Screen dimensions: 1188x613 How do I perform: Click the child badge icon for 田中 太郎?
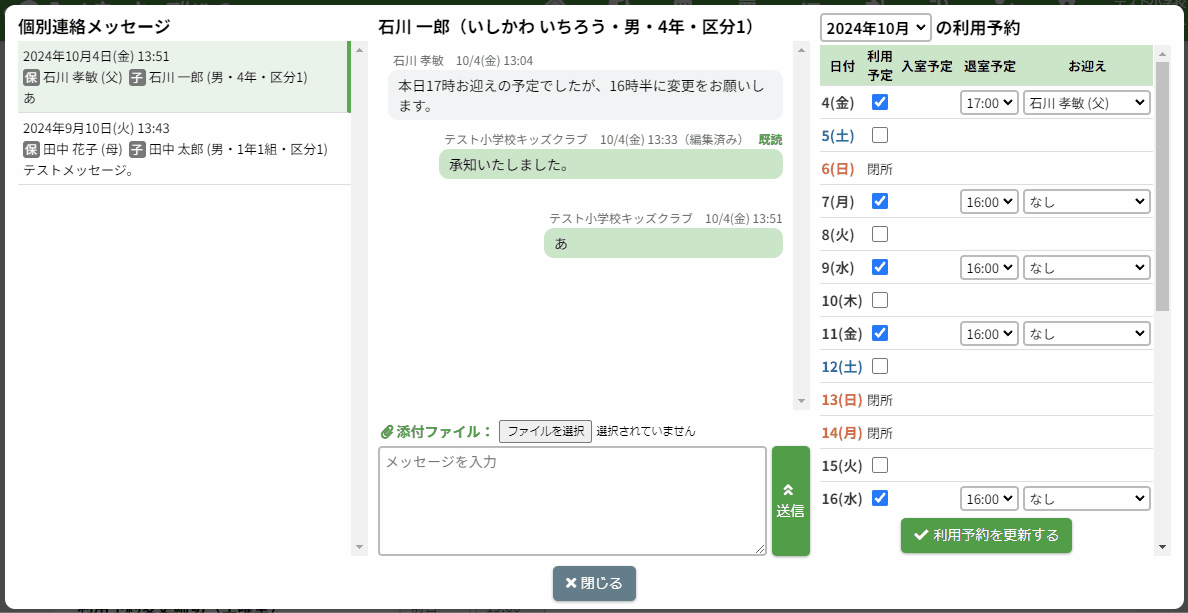click(x=137, y=149)
